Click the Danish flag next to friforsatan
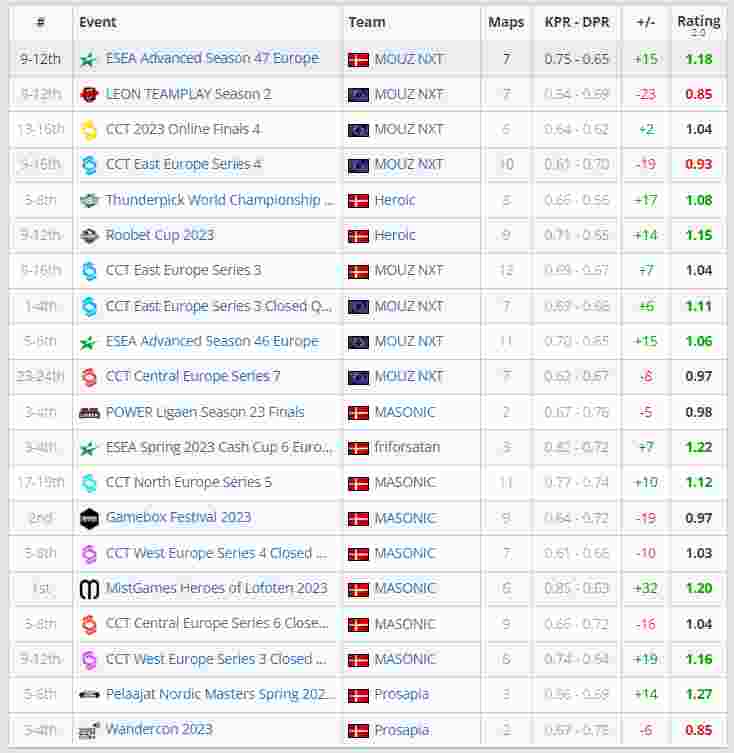Viewport: 734px width, 753px height. 358,448
